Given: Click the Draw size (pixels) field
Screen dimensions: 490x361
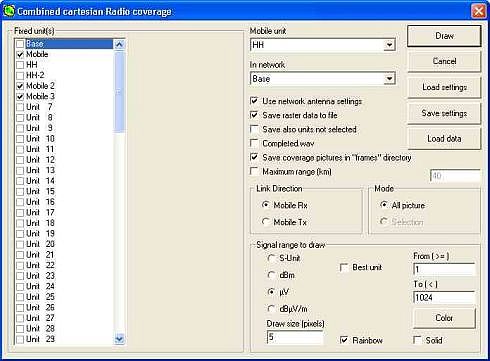Looking at the screenshot, I should coord(295,337).
